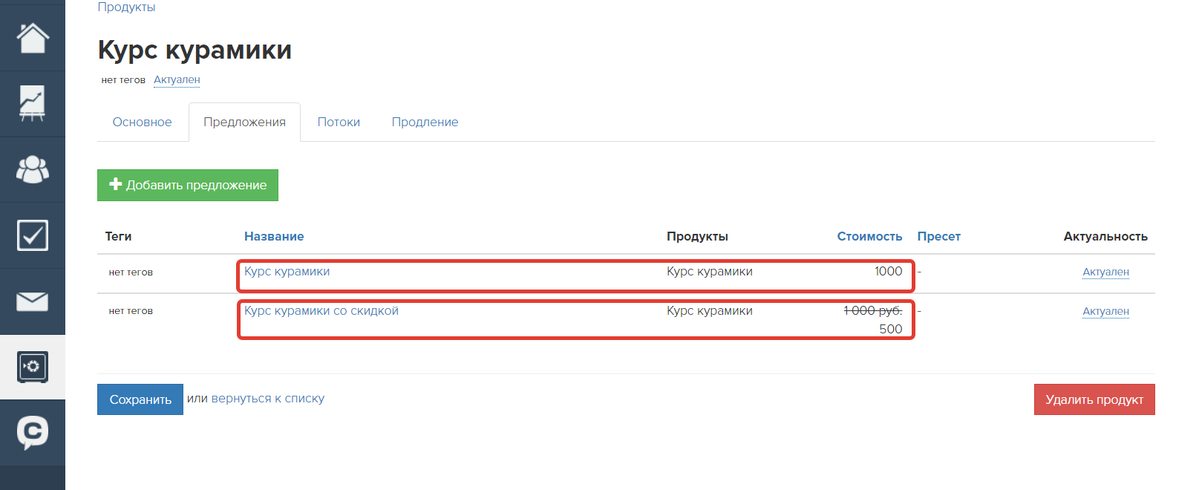Switch to the Продление tab
This screenshot has height=490, width=1199.
[425, 122]
